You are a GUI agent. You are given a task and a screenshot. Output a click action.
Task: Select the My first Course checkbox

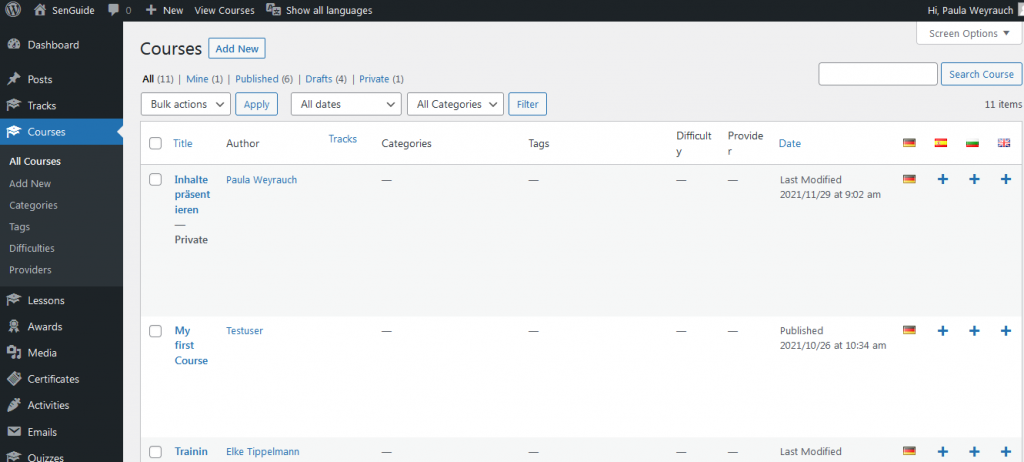tap(155, 330)
